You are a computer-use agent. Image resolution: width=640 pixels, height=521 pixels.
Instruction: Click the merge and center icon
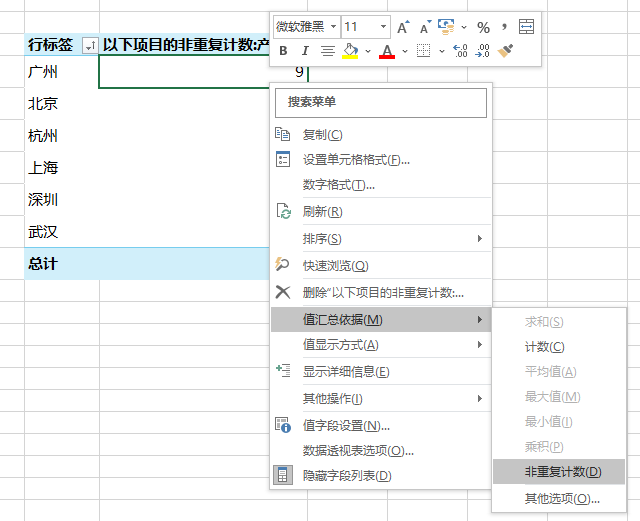527,27
